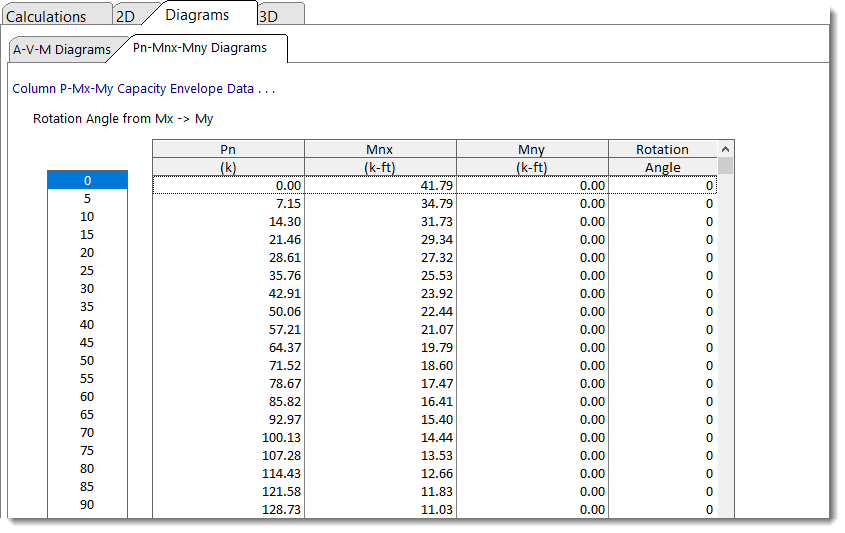Pick rotation angle 75 from list
Screen dimensions: 845x533
87,451
